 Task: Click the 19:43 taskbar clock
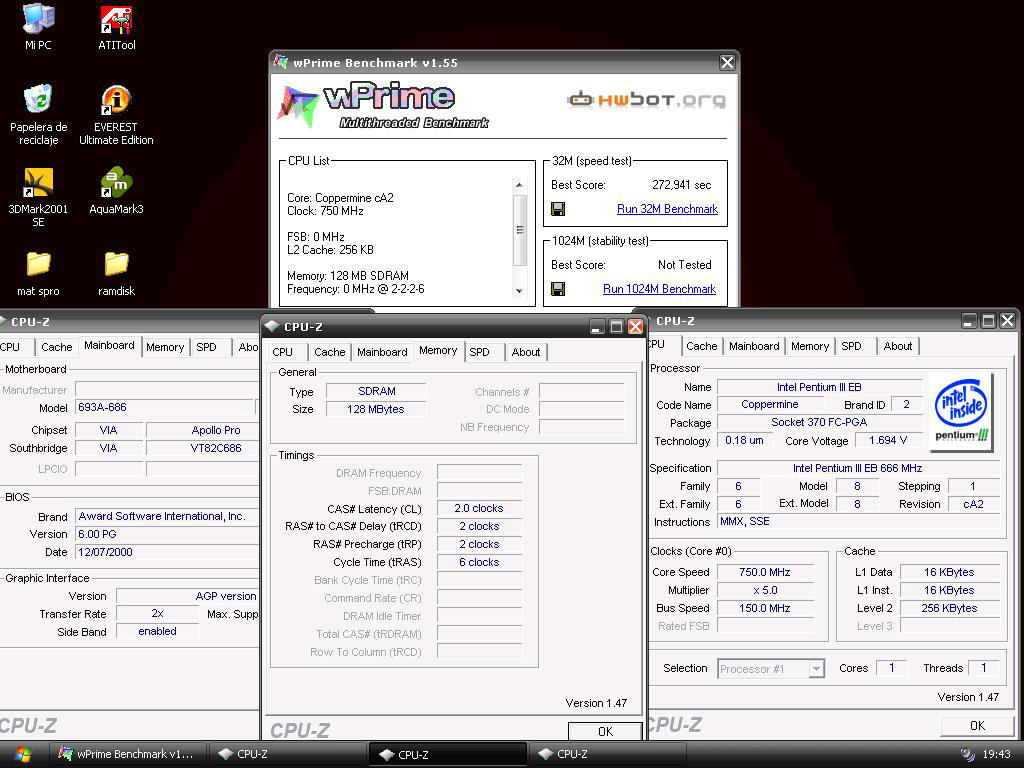pyautogui.click(x=997, y=754)
